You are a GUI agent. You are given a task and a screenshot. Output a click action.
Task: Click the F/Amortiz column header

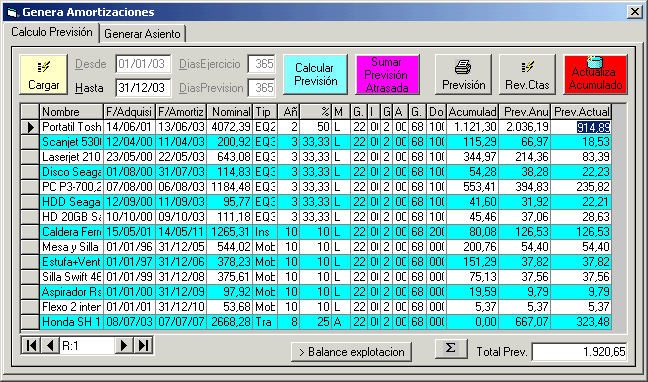pyautogui.click(x=181, y=112)
